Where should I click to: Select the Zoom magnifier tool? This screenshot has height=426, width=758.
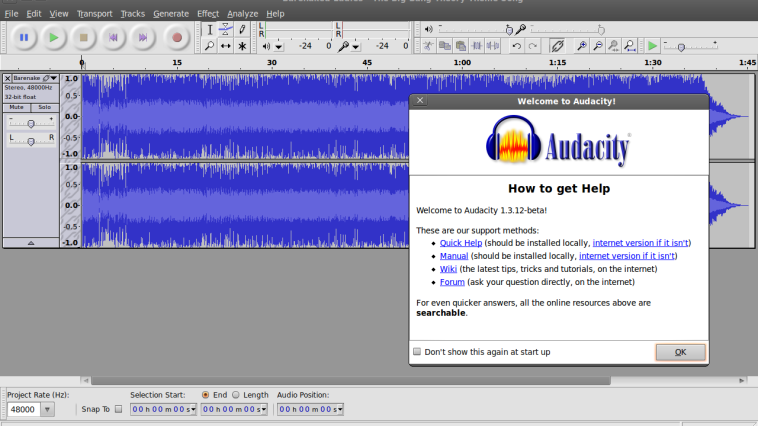[x=210, y=46]
